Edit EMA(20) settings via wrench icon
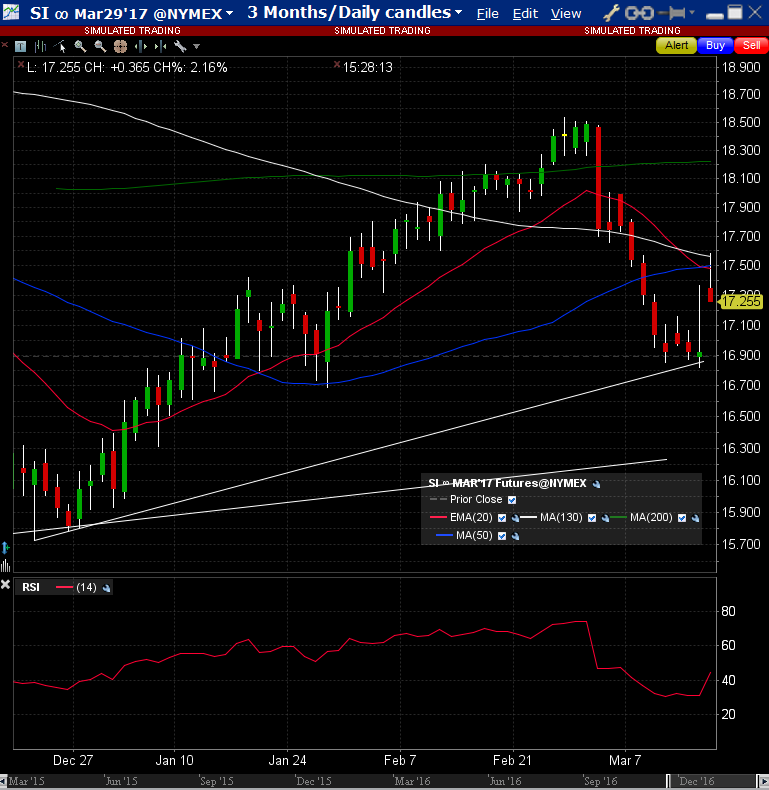This screenshot has height=790, width=769. [516, 518]
